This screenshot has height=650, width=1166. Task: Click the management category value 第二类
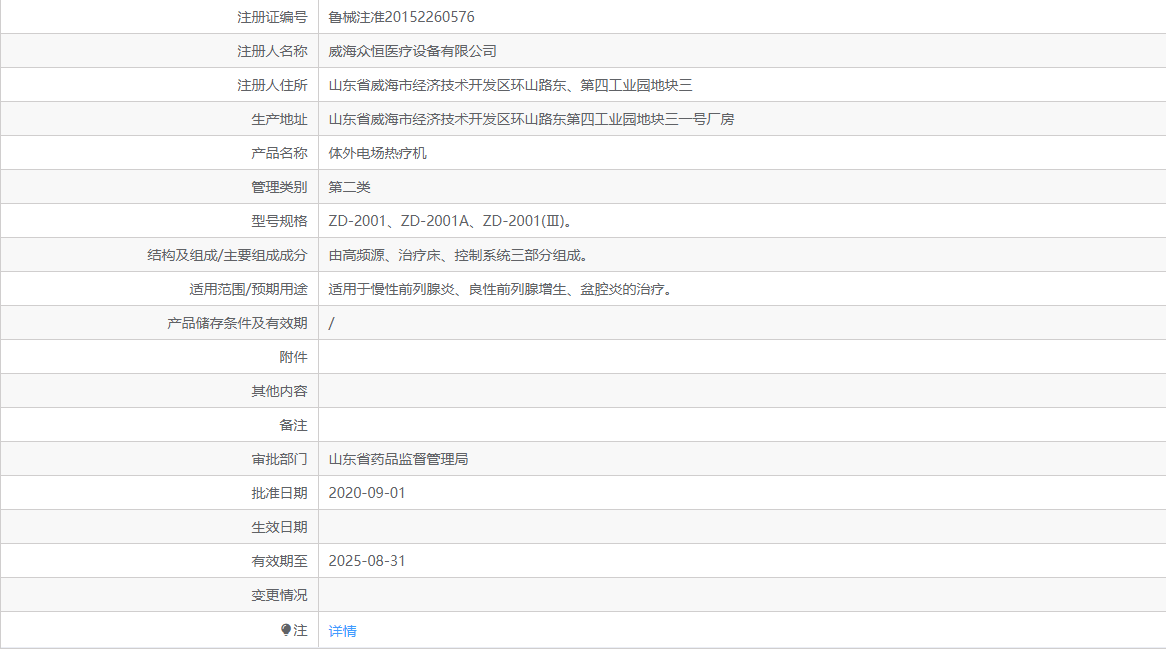[x=350, y=187]
